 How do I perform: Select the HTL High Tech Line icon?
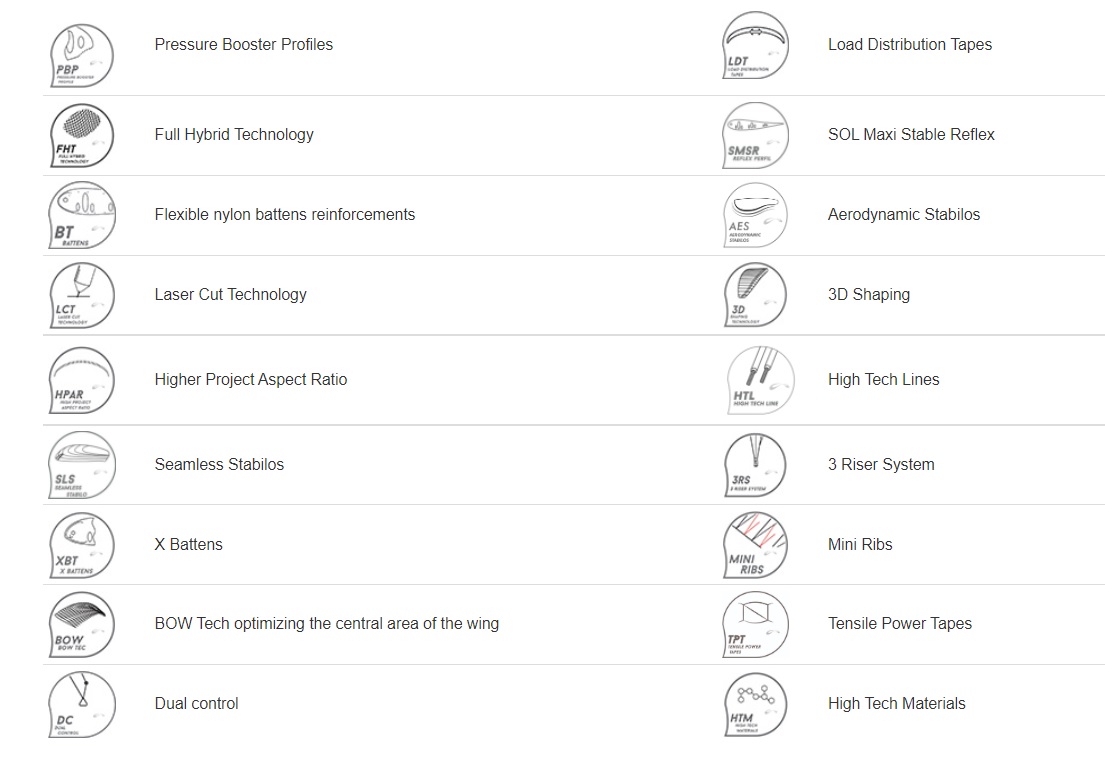tap(760, 380)
